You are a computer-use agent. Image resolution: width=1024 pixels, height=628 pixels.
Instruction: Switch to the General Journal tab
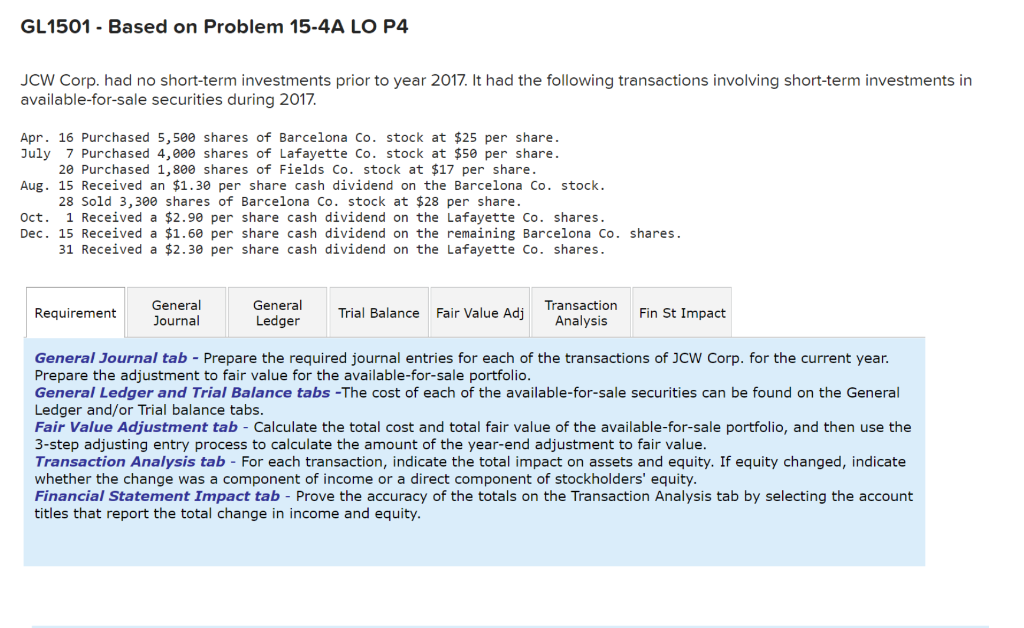(176, 311)
